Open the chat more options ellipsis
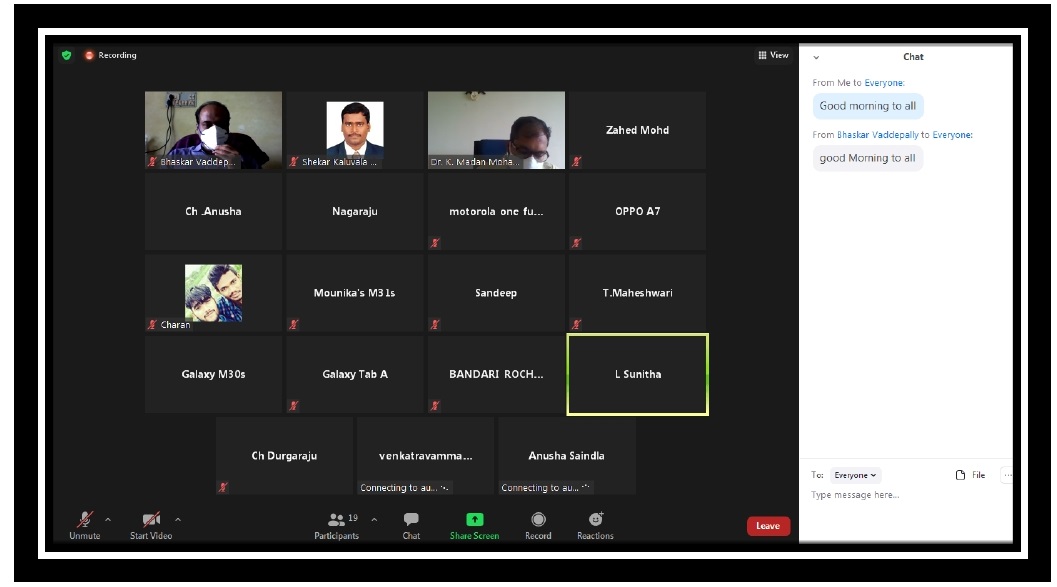The width and height of the screenshot is (1057, 587). pos(1006,475)
